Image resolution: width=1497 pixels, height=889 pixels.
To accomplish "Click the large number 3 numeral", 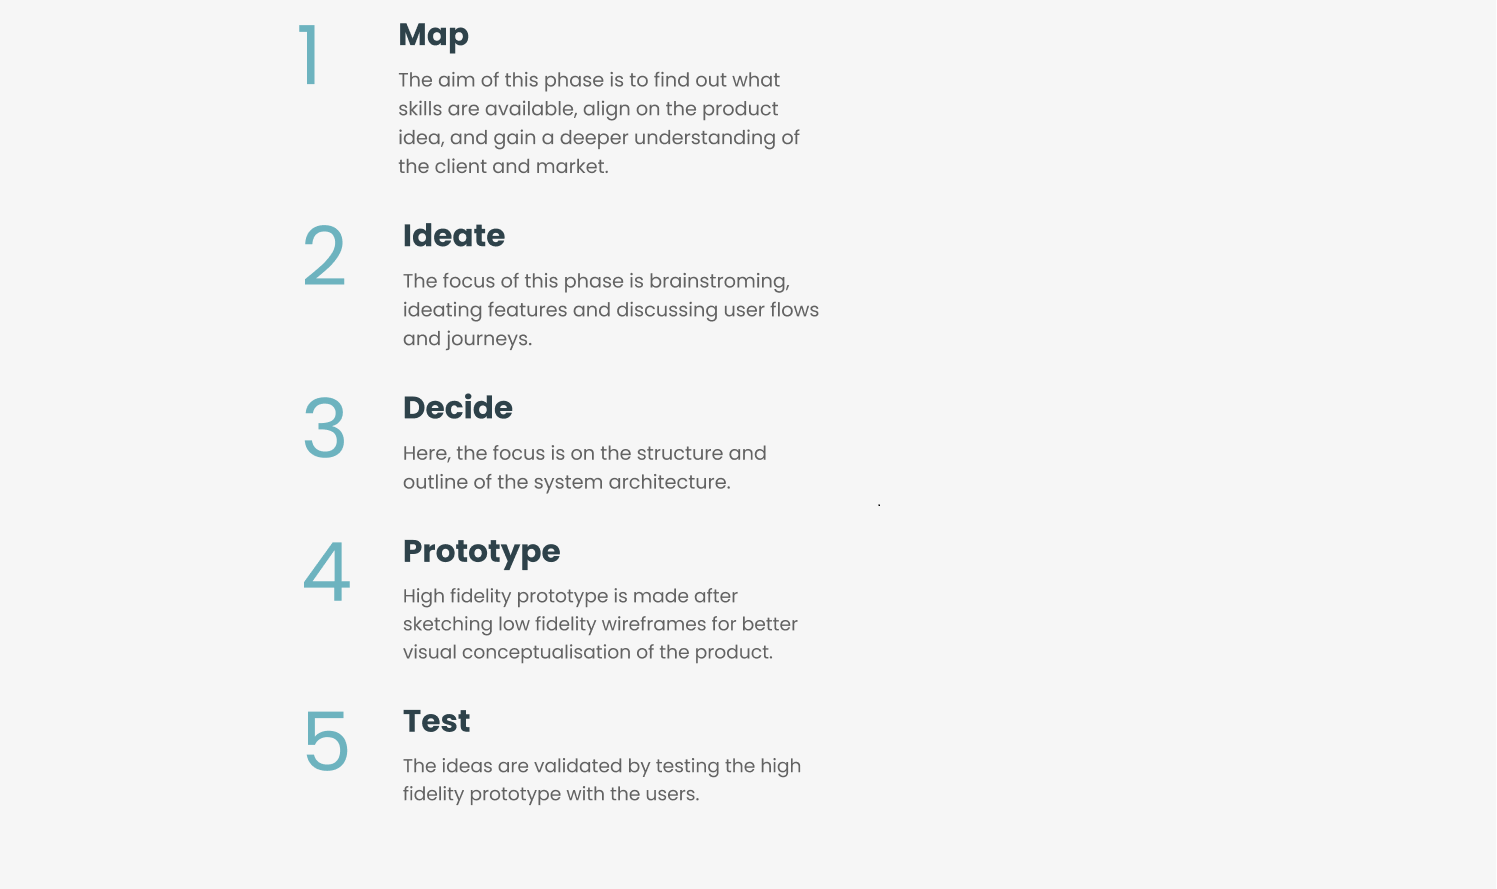I will pos(324,428).
